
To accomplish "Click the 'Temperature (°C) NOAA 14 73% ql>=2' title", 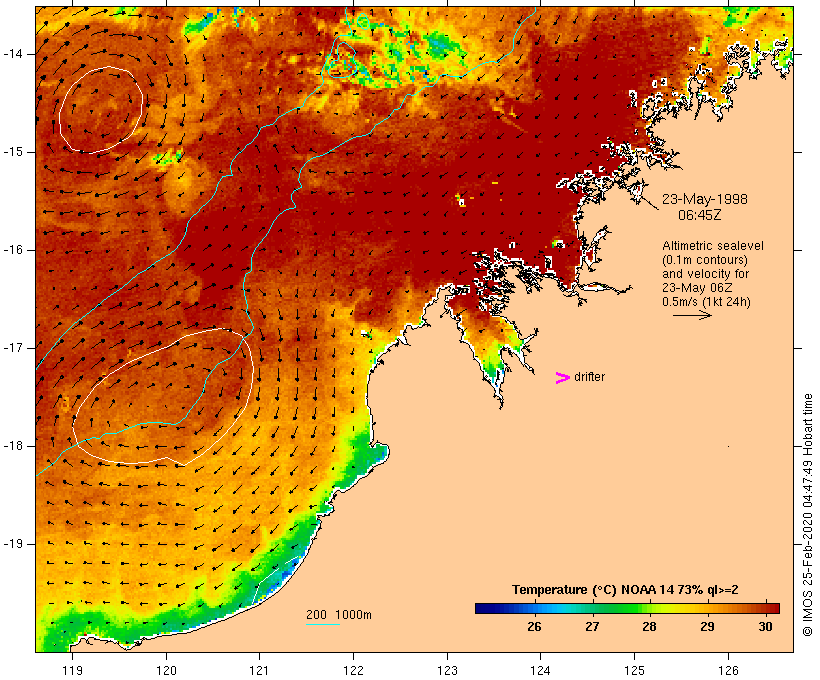I will pyautogui.click(x=625, y=590).
